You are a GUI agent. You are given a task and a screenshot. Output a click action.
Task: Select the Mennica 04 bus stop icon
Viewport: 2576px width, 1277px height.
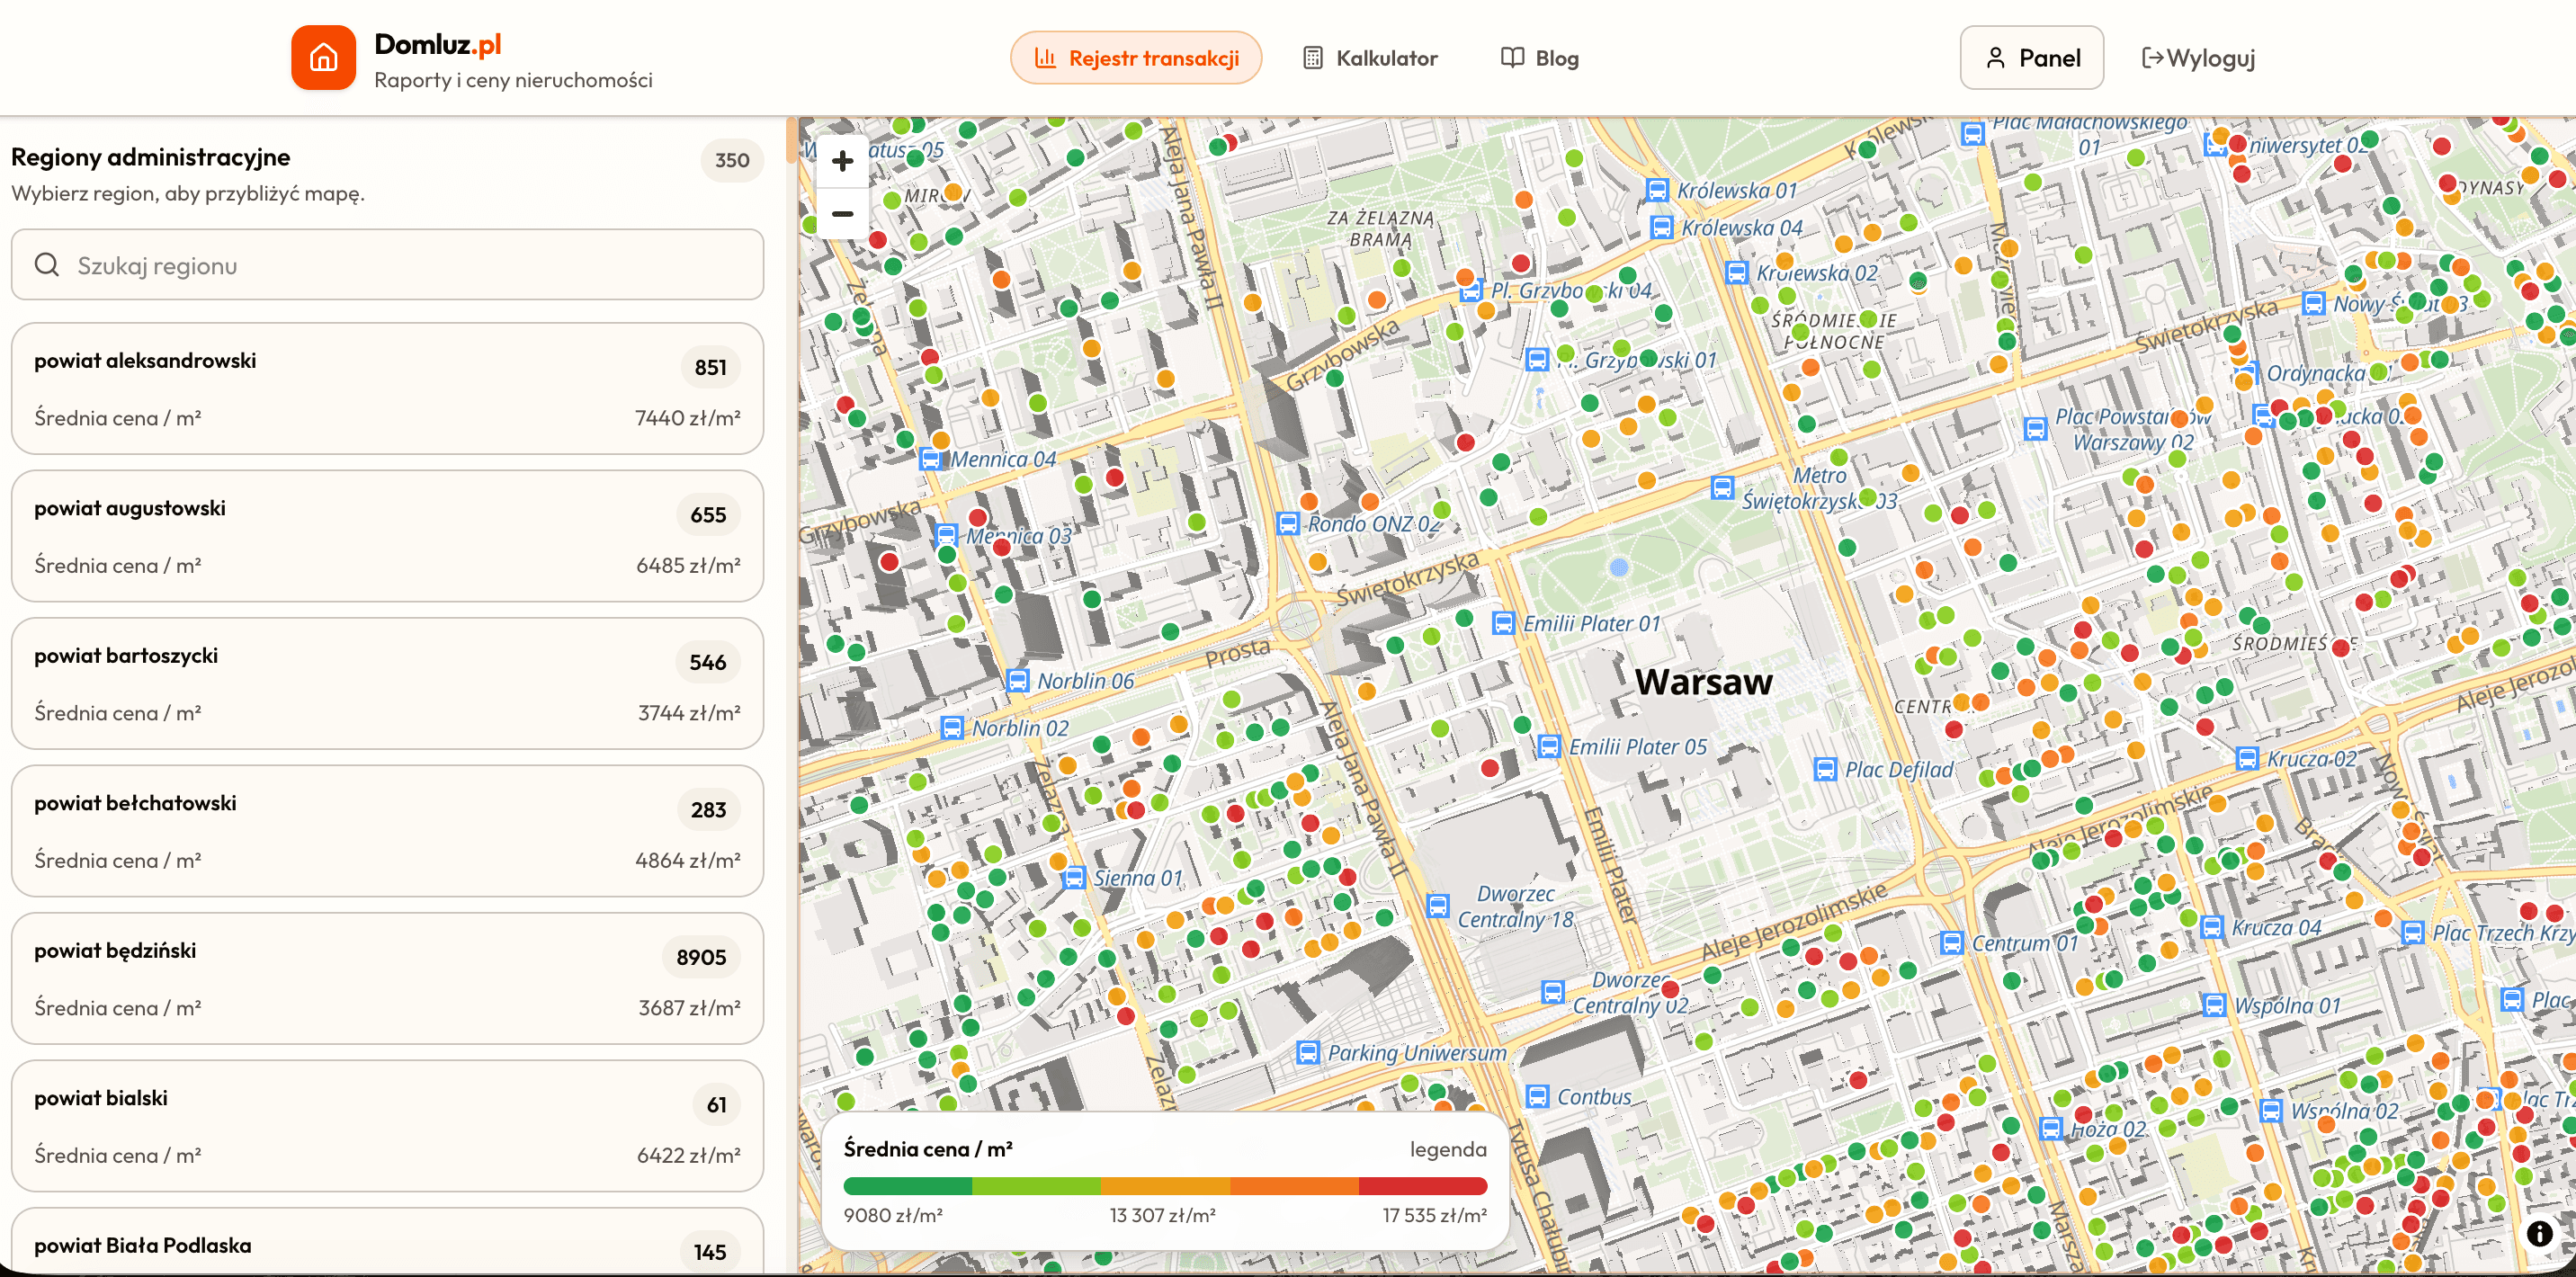coord(930,459)
